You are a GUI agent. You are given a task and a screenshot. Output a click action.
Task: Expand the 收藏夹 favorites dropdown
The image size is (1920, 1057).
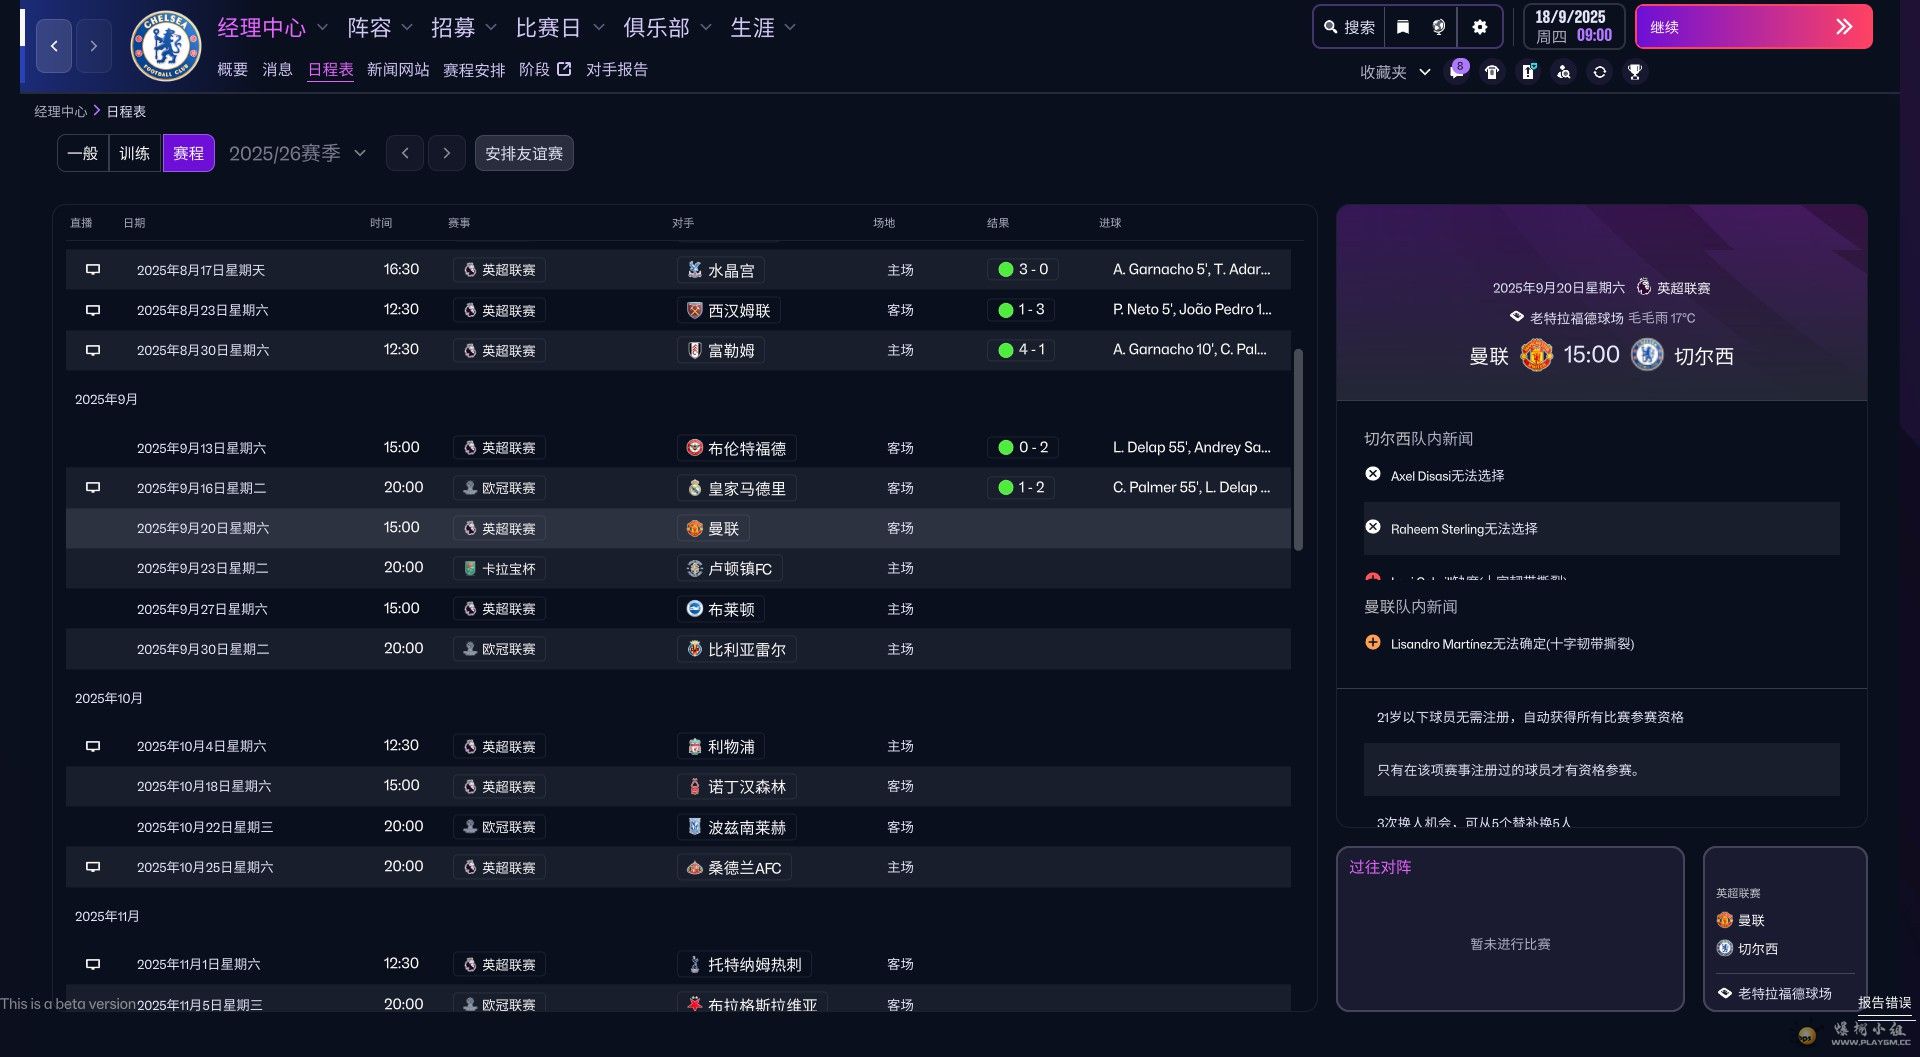(x=1394, y=72)
